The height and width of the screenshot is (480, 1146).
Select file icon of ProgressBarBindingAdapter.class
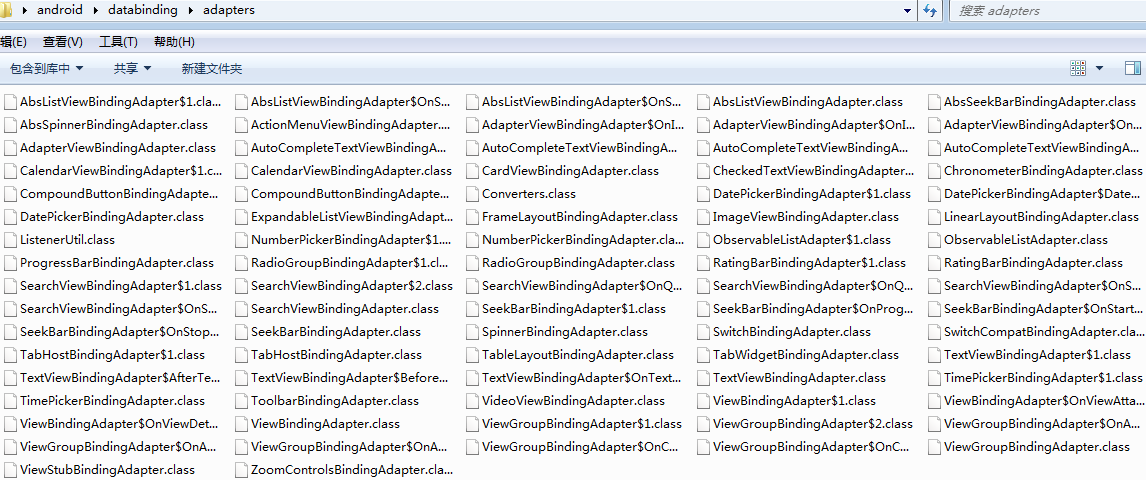(10, 262)
